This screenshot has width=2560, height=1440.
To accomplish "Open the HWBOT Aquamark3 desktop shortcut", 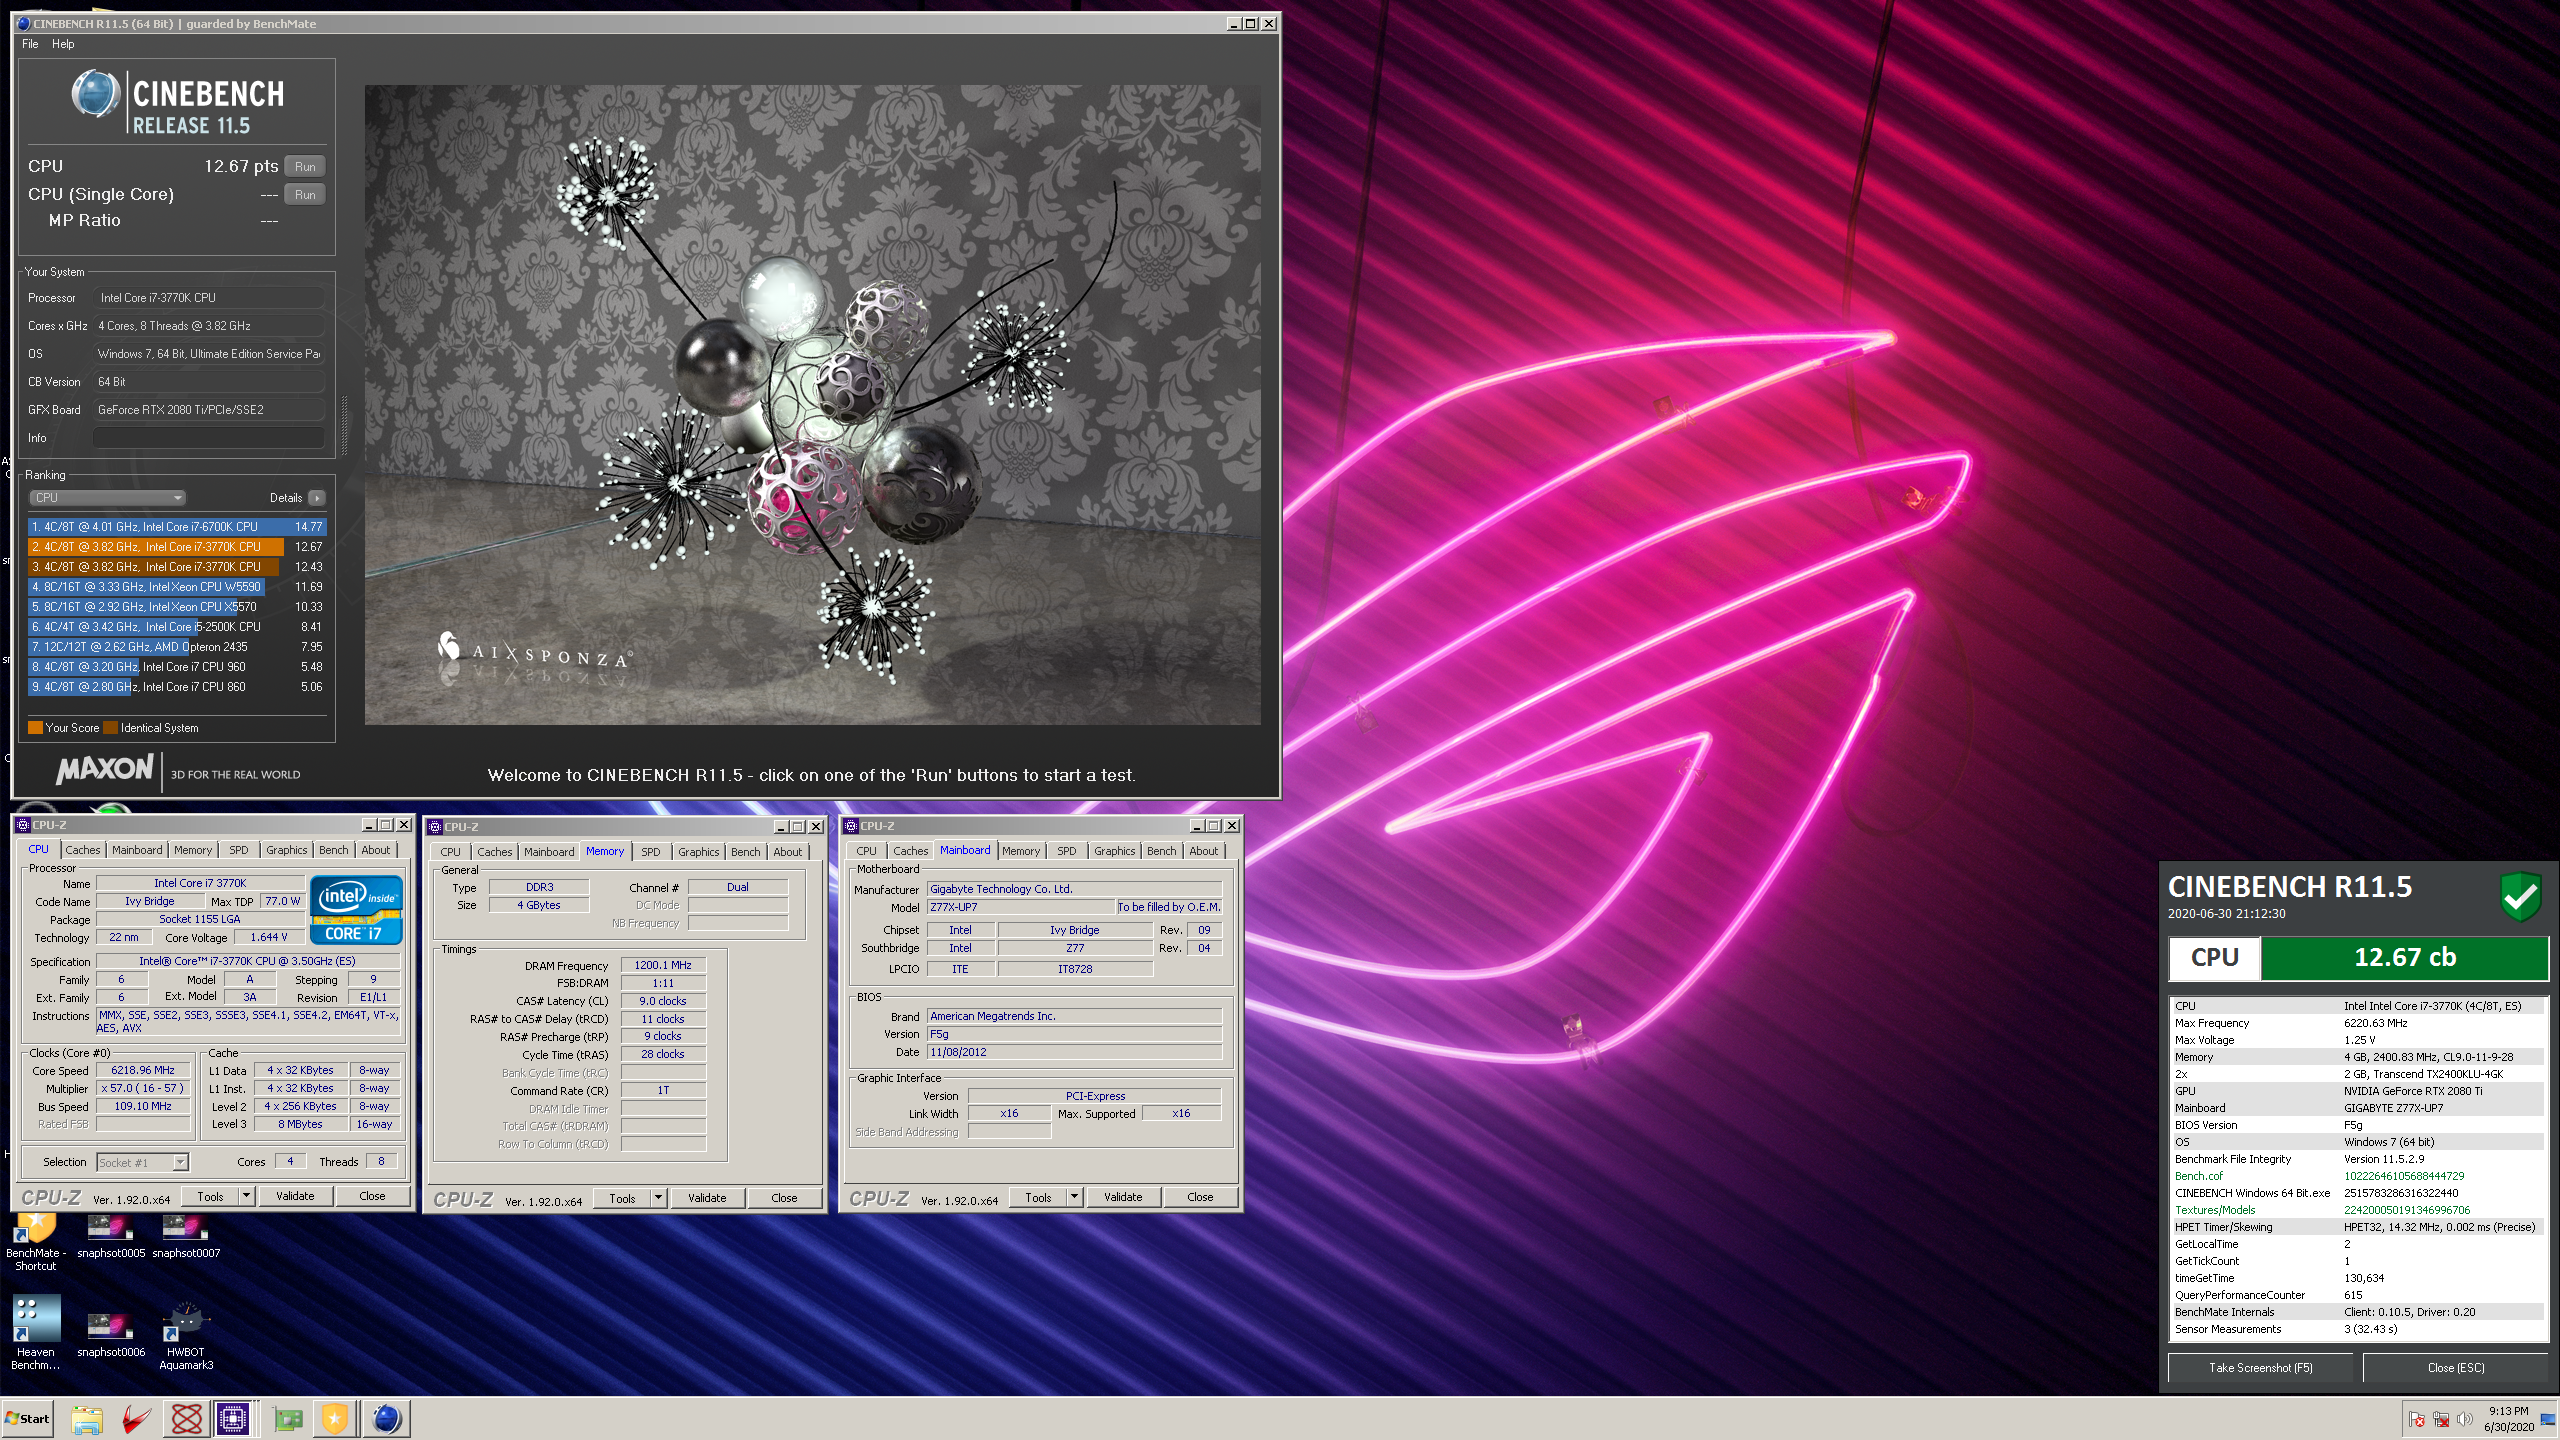I will pyautogui.click(x=186, y=1334).
